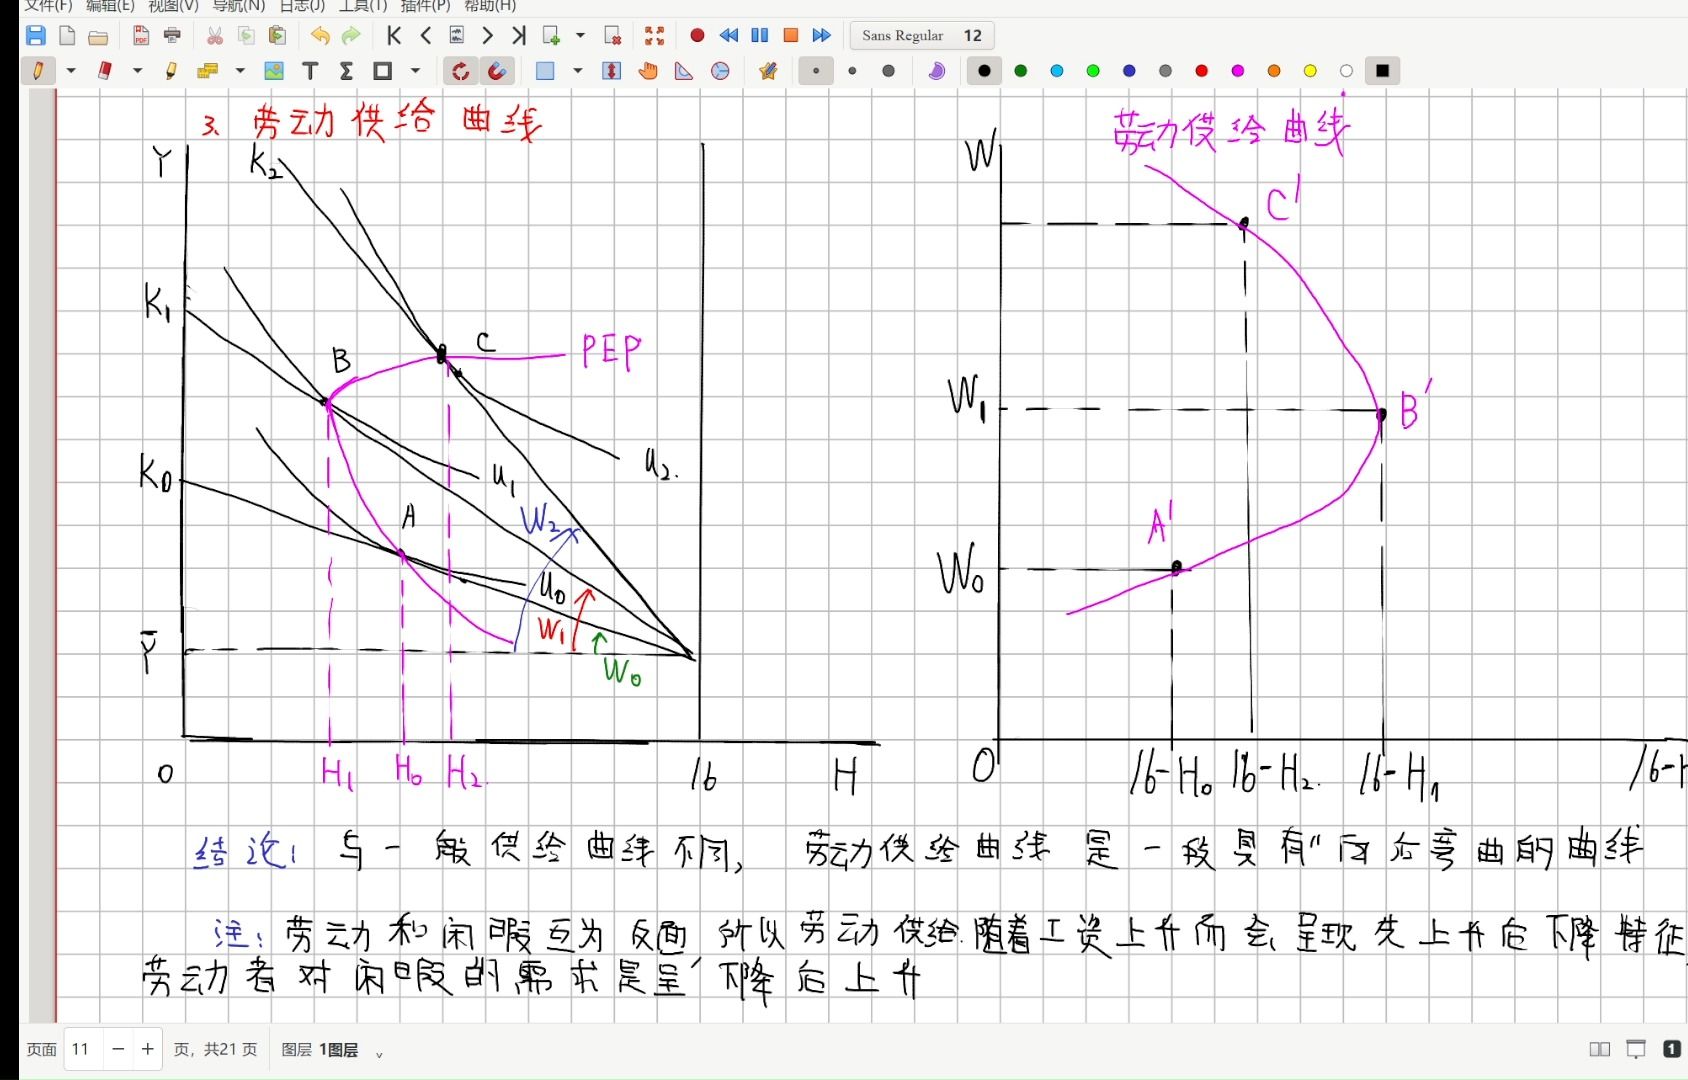Insert a LaTeX formula with sigma icon

click(x=346, y=71)
